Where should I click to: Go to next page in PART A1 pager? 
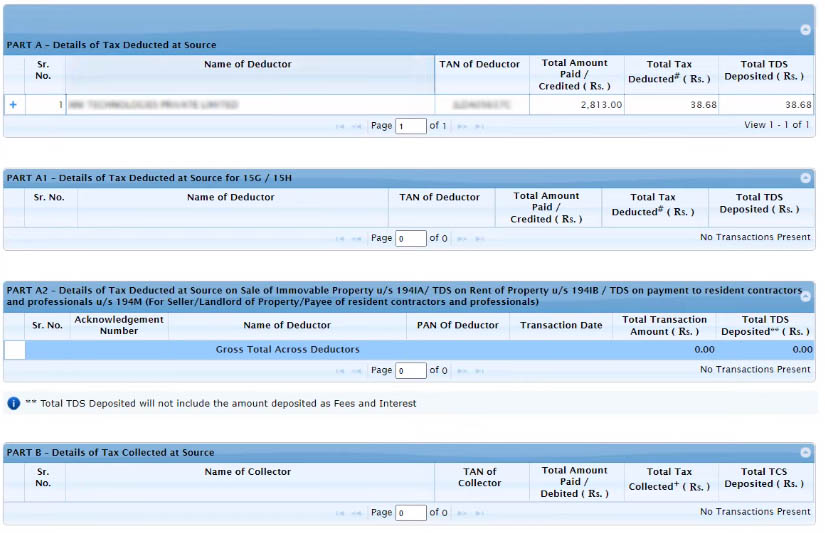[x=462, y=239]
